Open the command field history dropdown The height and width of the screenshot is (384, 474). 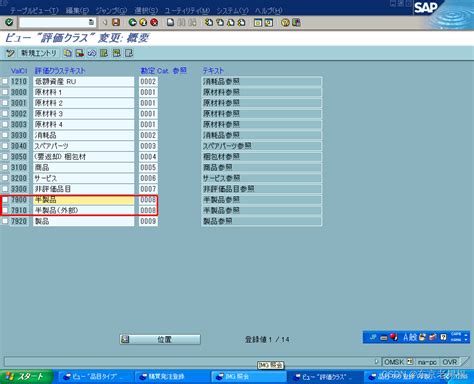click(x=91, y=22)
